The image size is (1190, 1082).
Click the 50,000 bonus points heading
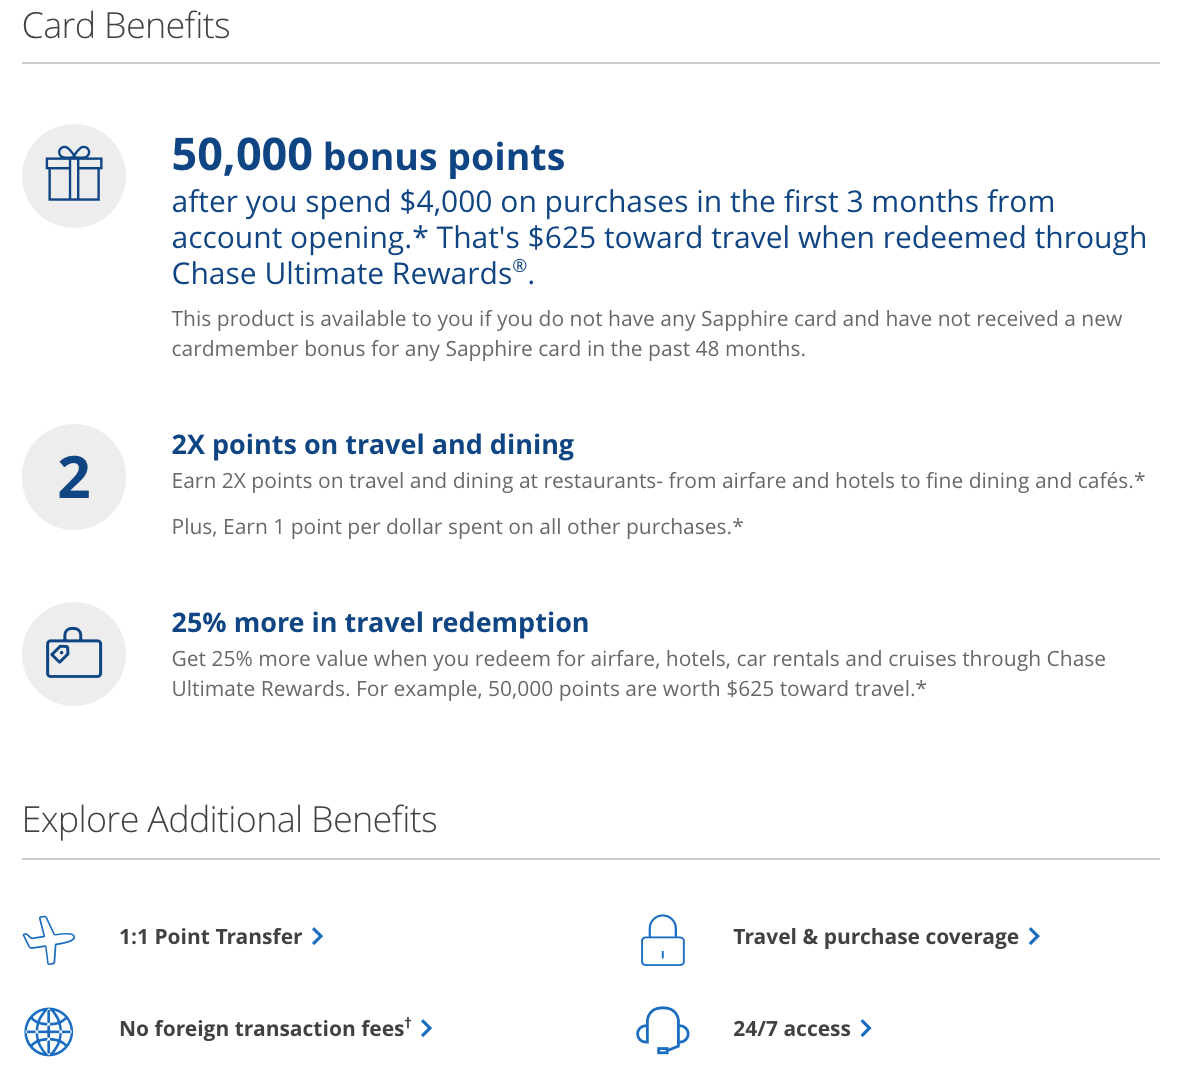click(x=368, y=155)
